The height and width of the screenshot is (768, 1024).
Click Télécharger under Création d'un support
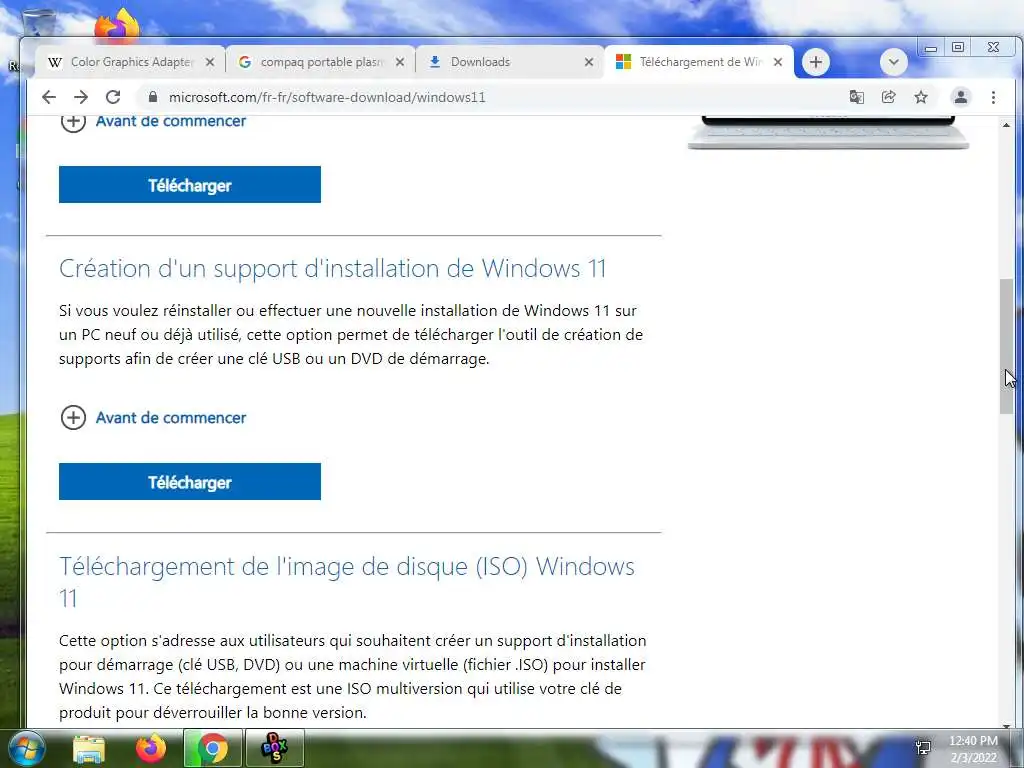click(x=189, y=482)
